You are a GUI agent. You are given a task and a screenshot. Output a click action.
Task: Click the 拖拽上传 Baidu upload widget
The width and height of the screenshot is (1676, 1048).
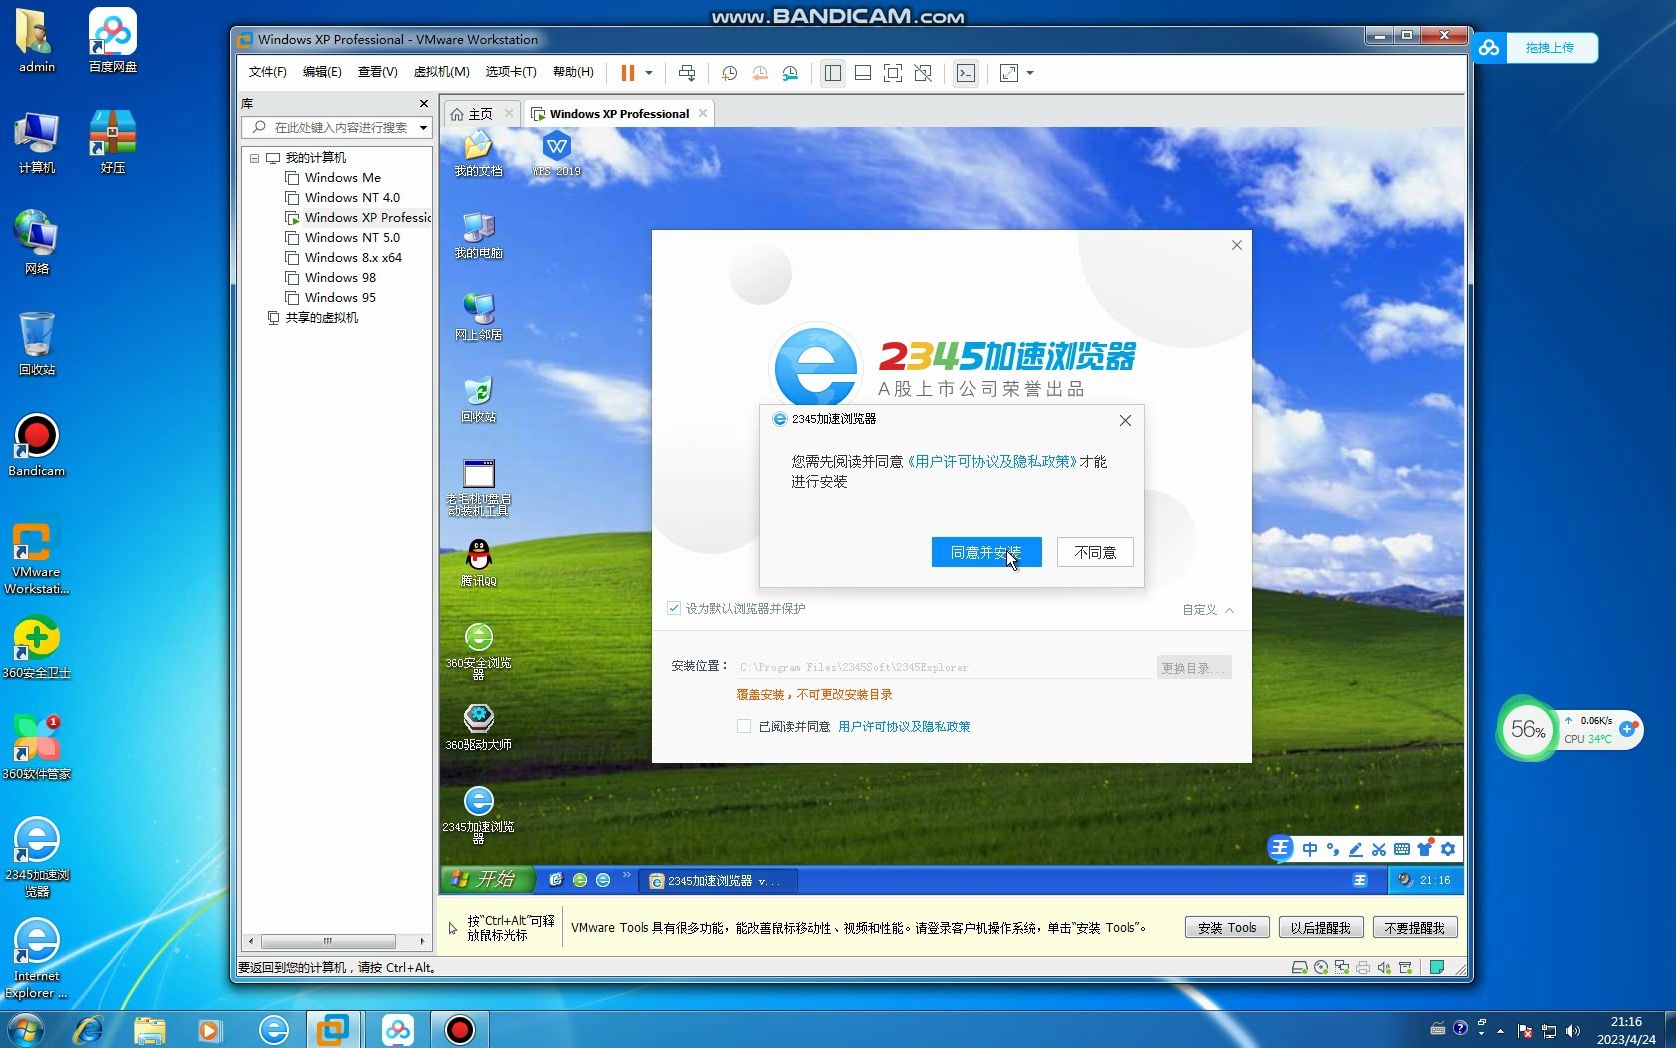click(1535, 47)
